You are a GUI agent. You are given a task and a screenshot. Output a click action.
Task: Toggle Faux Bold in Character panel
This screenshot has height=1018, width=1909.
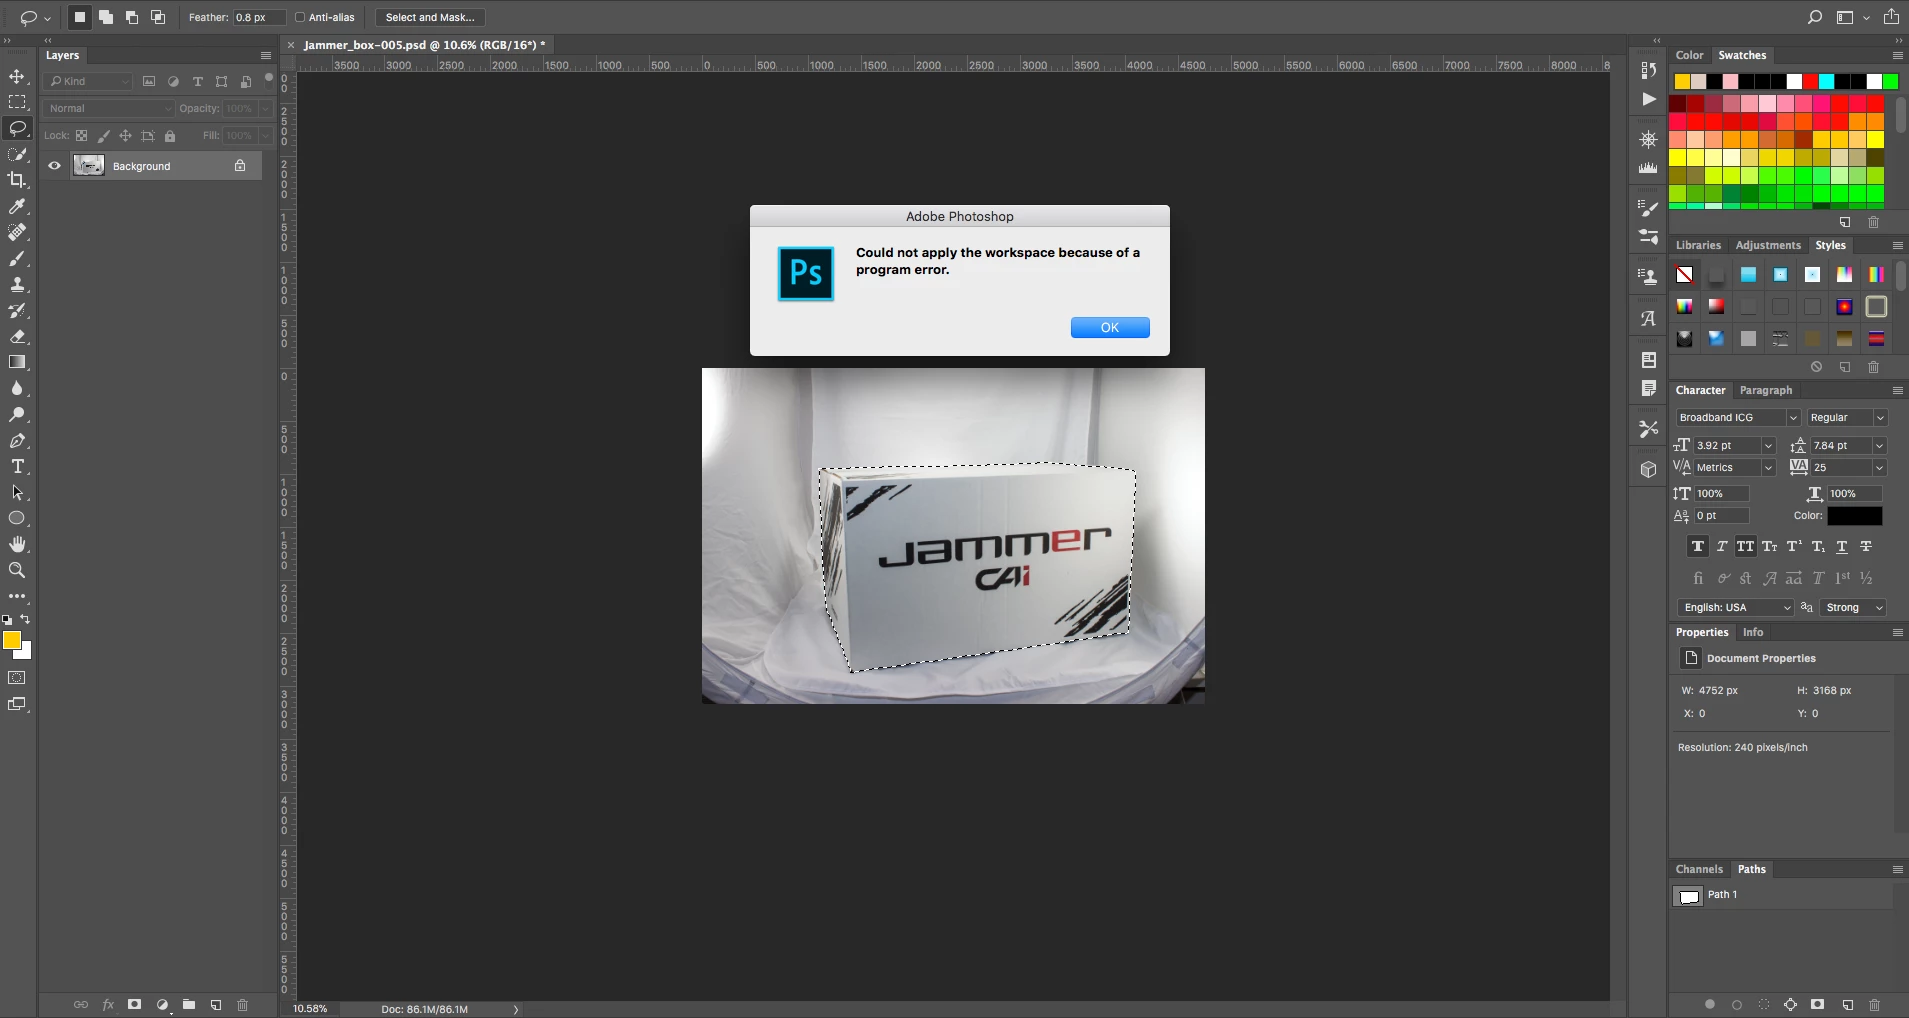coord(1698,546)
